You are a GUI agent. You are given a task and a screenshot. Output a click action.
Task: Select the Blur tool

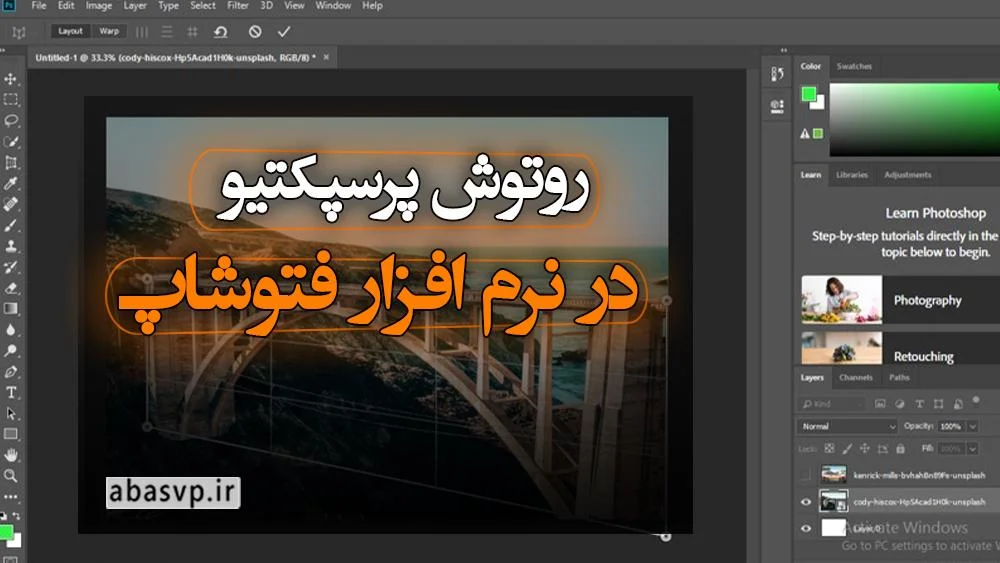(x=11, y=330)
